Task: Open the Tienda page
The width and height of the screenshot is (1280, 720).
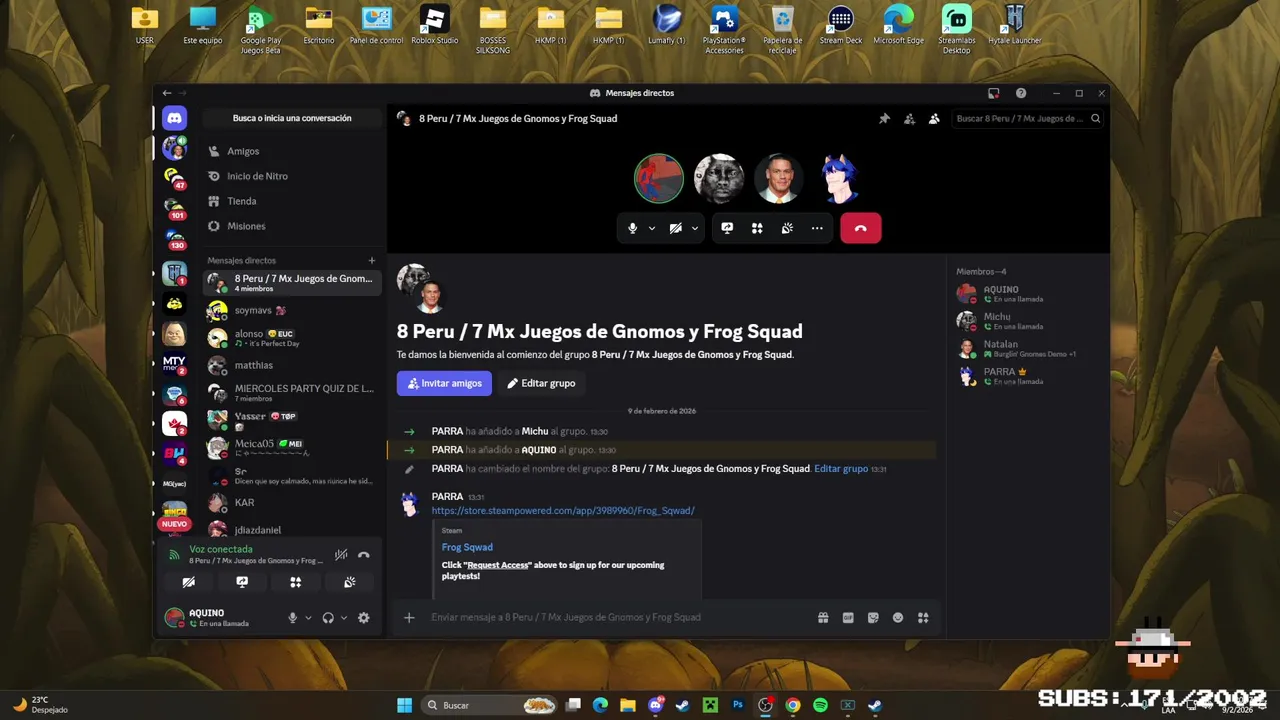Action: point(292,201)
